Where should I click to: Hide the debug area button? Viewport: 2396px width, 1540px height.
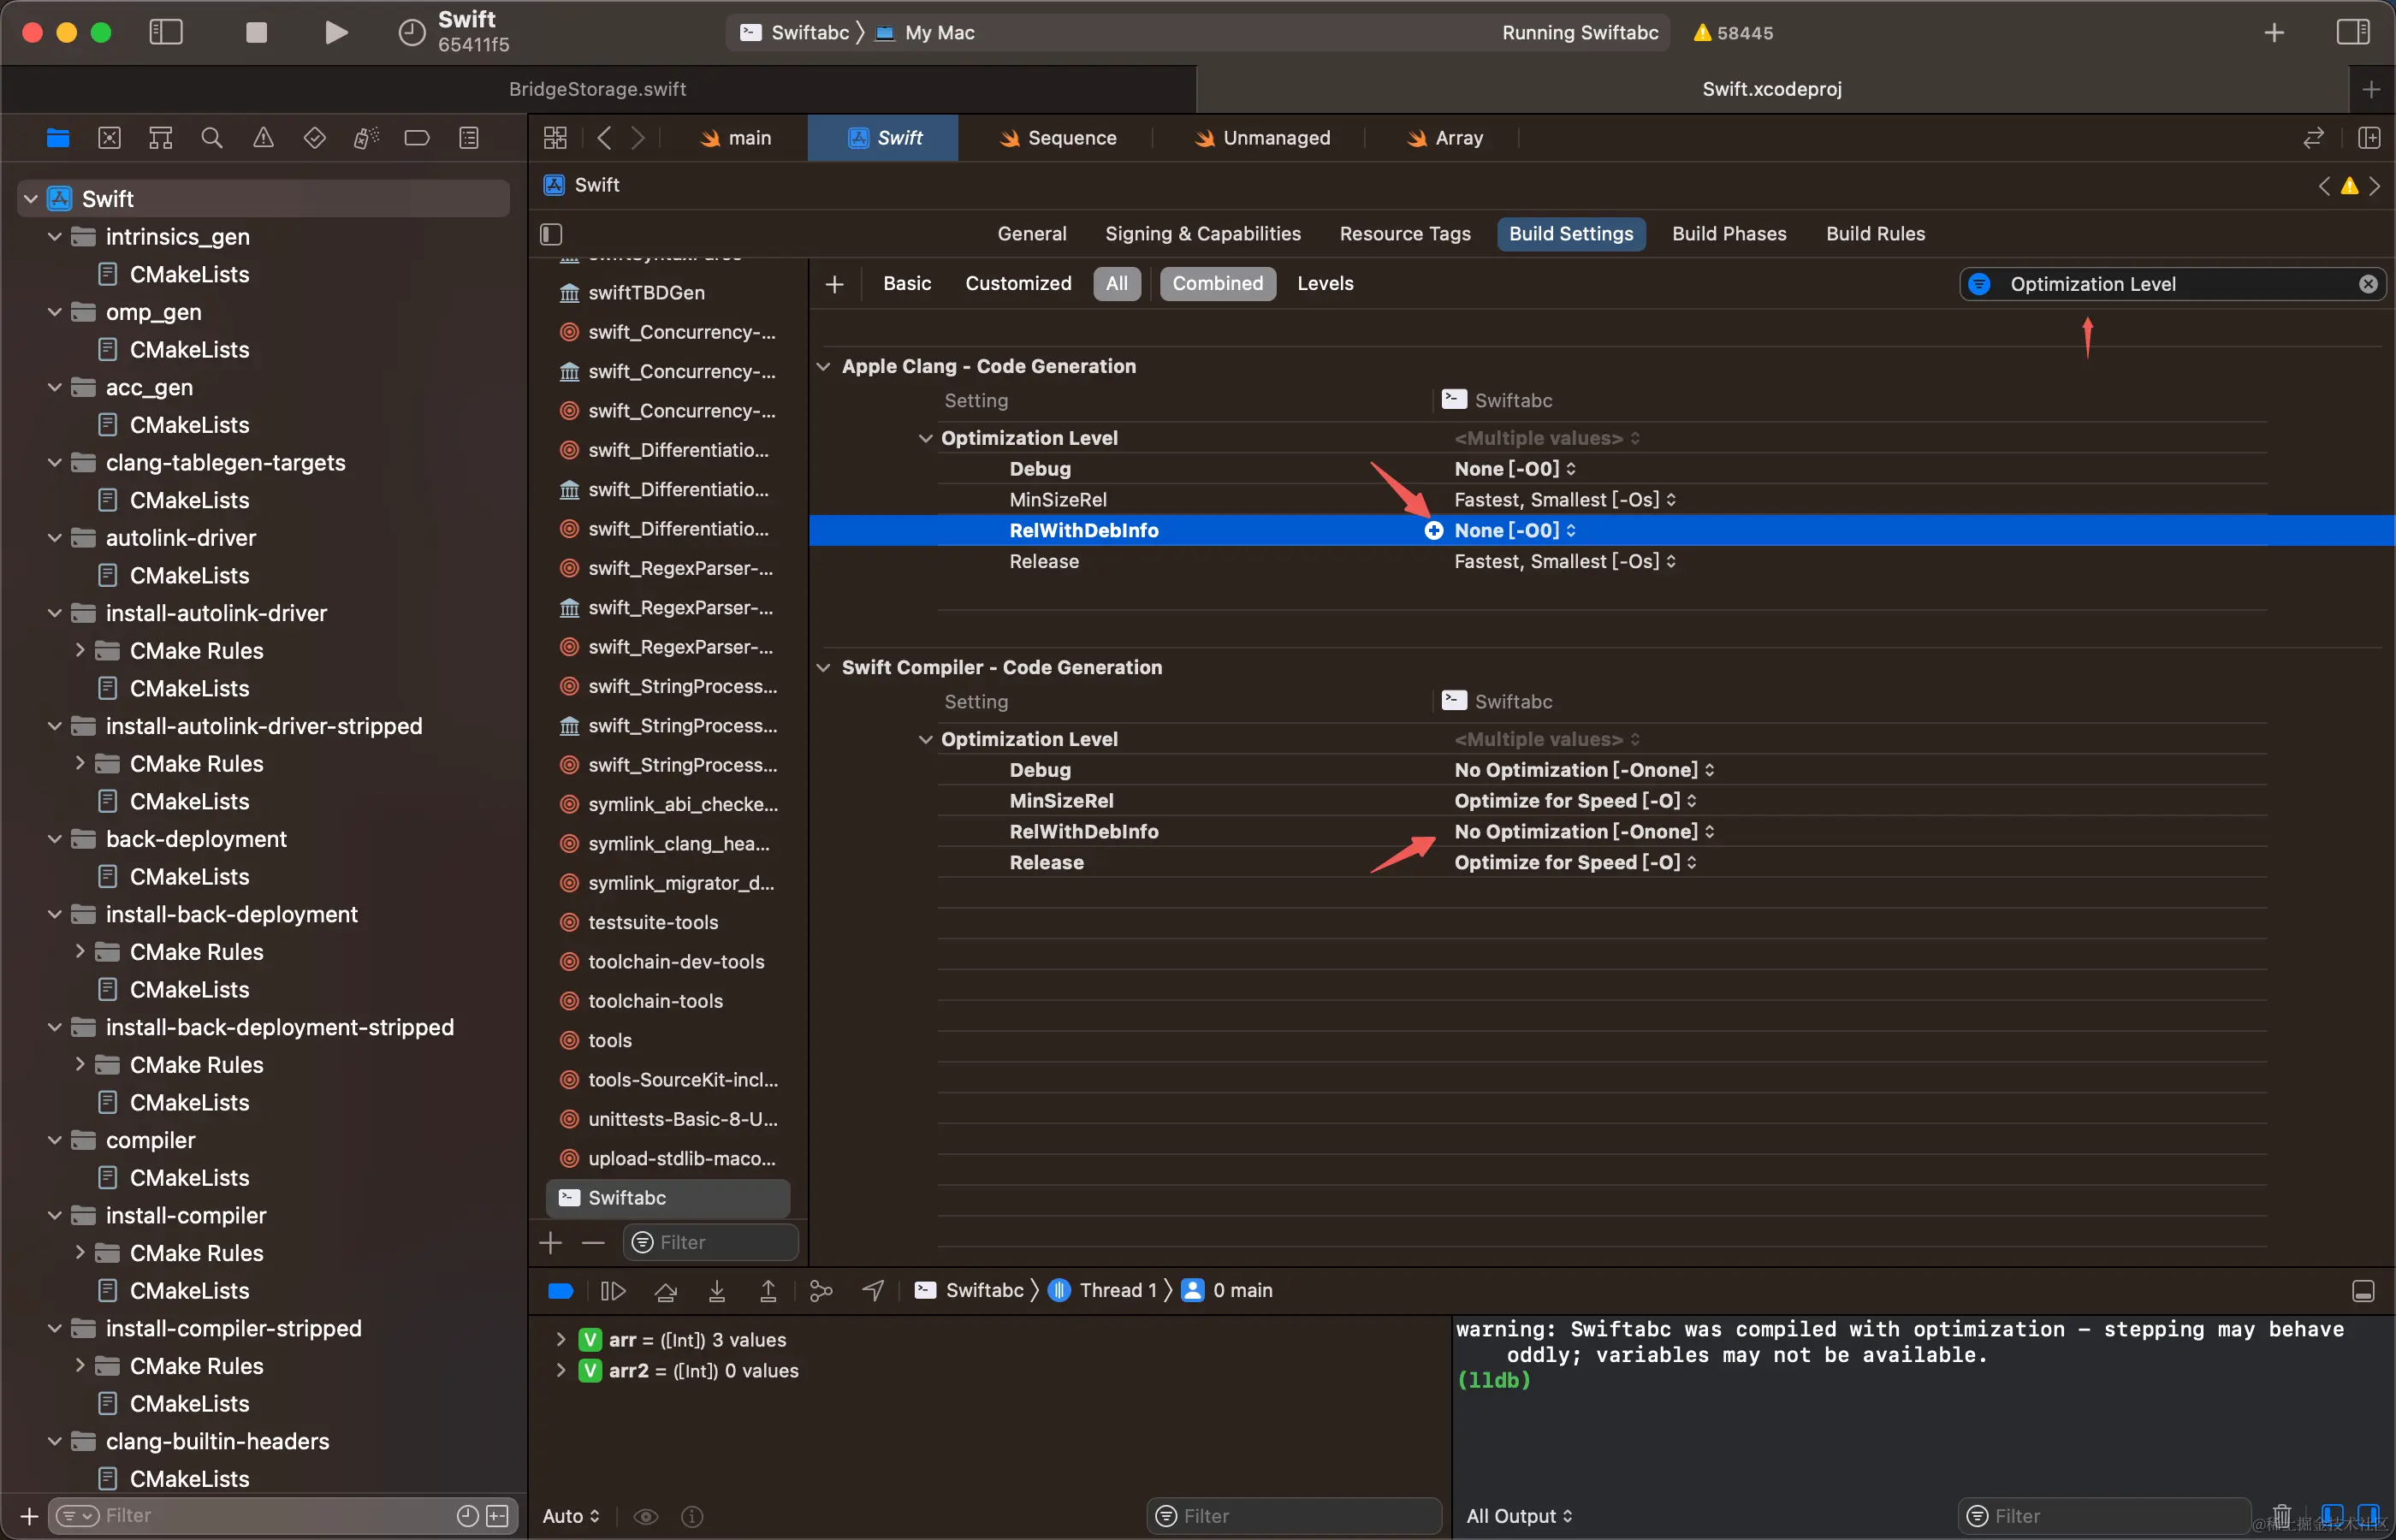(2362, 1291)
